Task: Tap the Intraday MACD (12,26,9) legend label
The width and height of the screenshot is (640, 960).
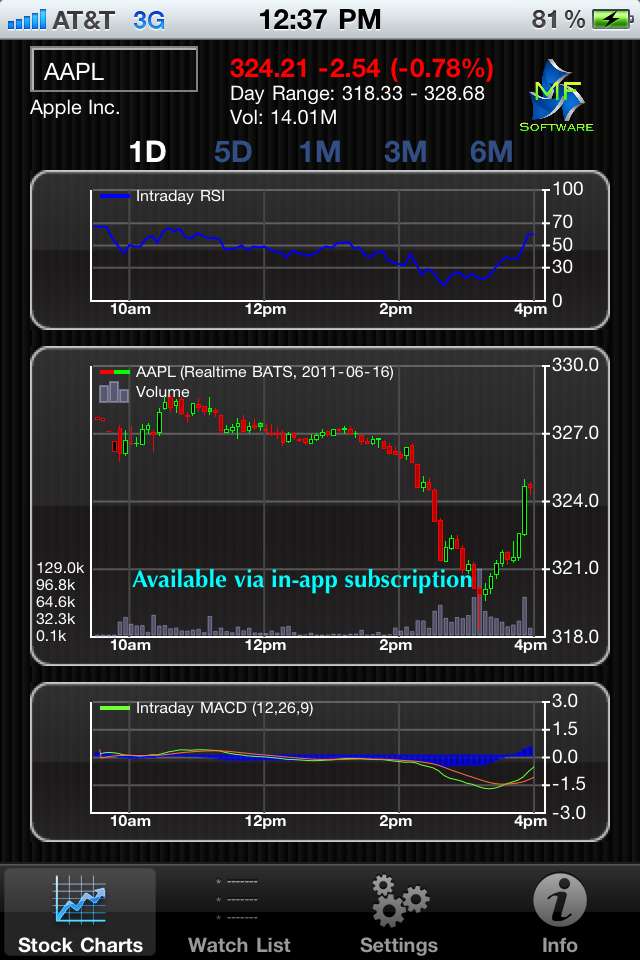Action: click(224, 708)
